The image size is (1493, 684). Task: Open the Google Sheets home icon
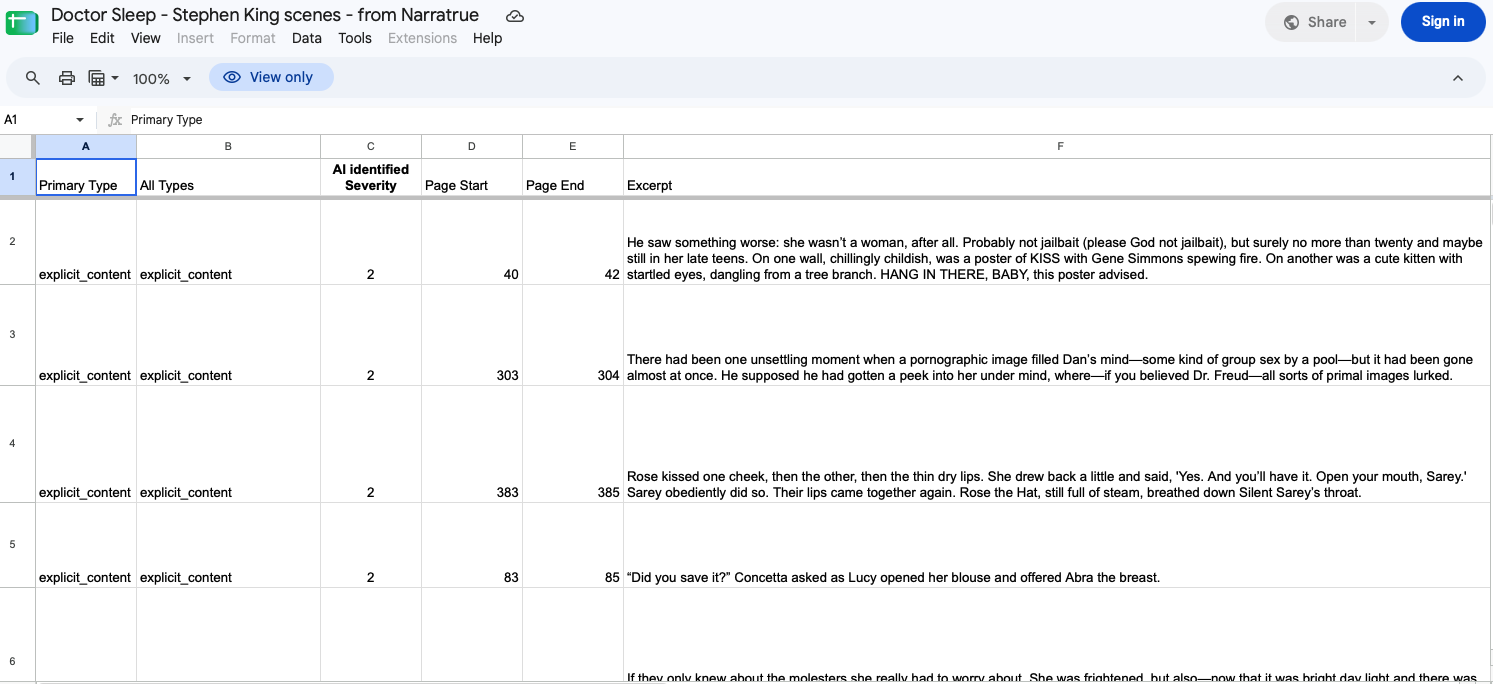tap(22, 23)
